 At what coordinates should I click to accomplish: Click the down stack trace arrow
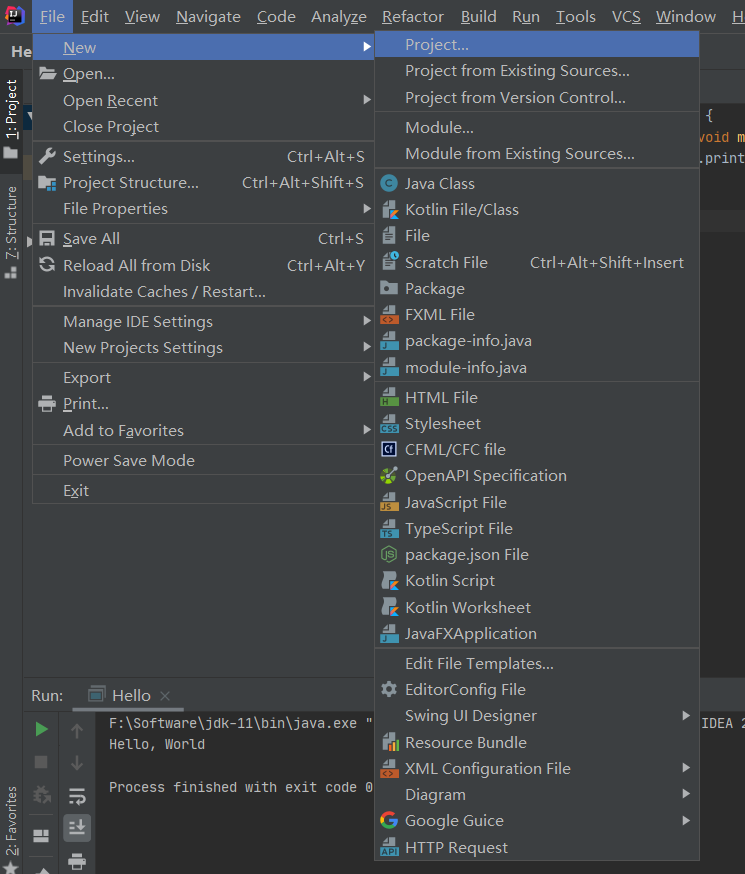[77, 763]
